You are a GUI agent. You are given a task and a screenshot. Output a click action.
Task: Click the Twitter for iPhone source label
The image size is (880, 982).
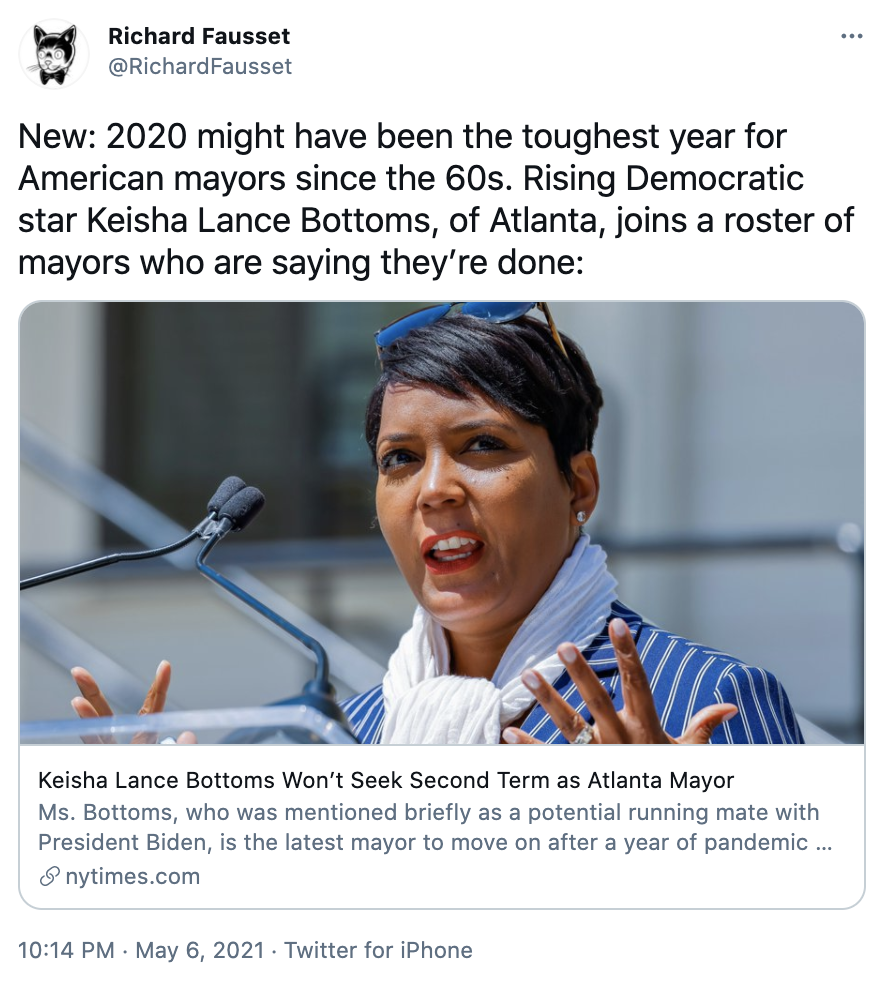point(378,950)
